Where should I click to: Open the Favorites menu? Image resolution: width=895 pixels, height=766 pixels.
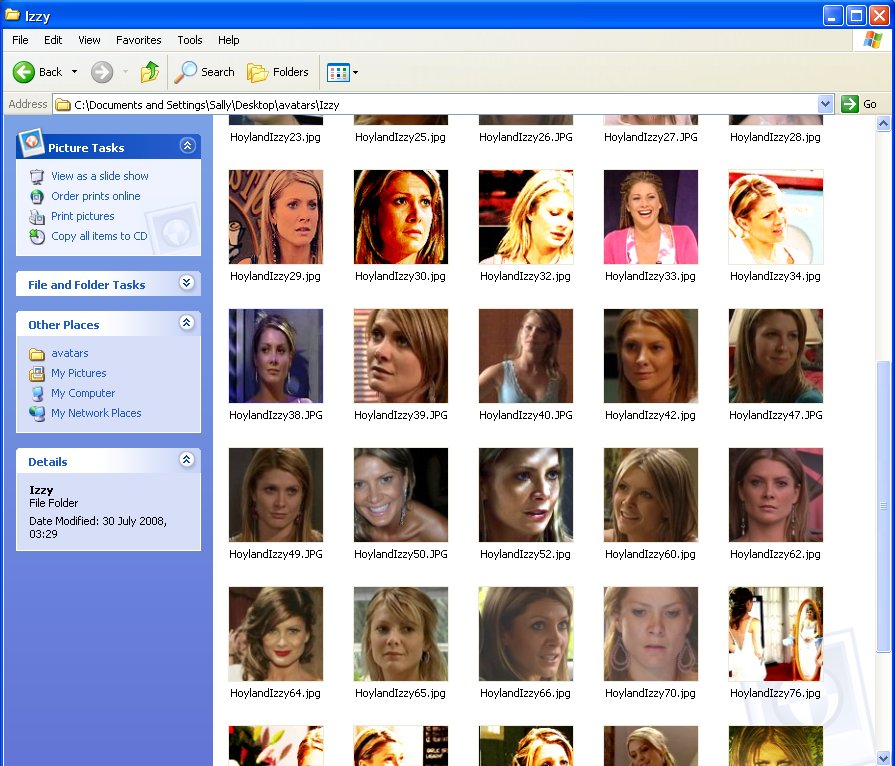[x=139, y=40]
